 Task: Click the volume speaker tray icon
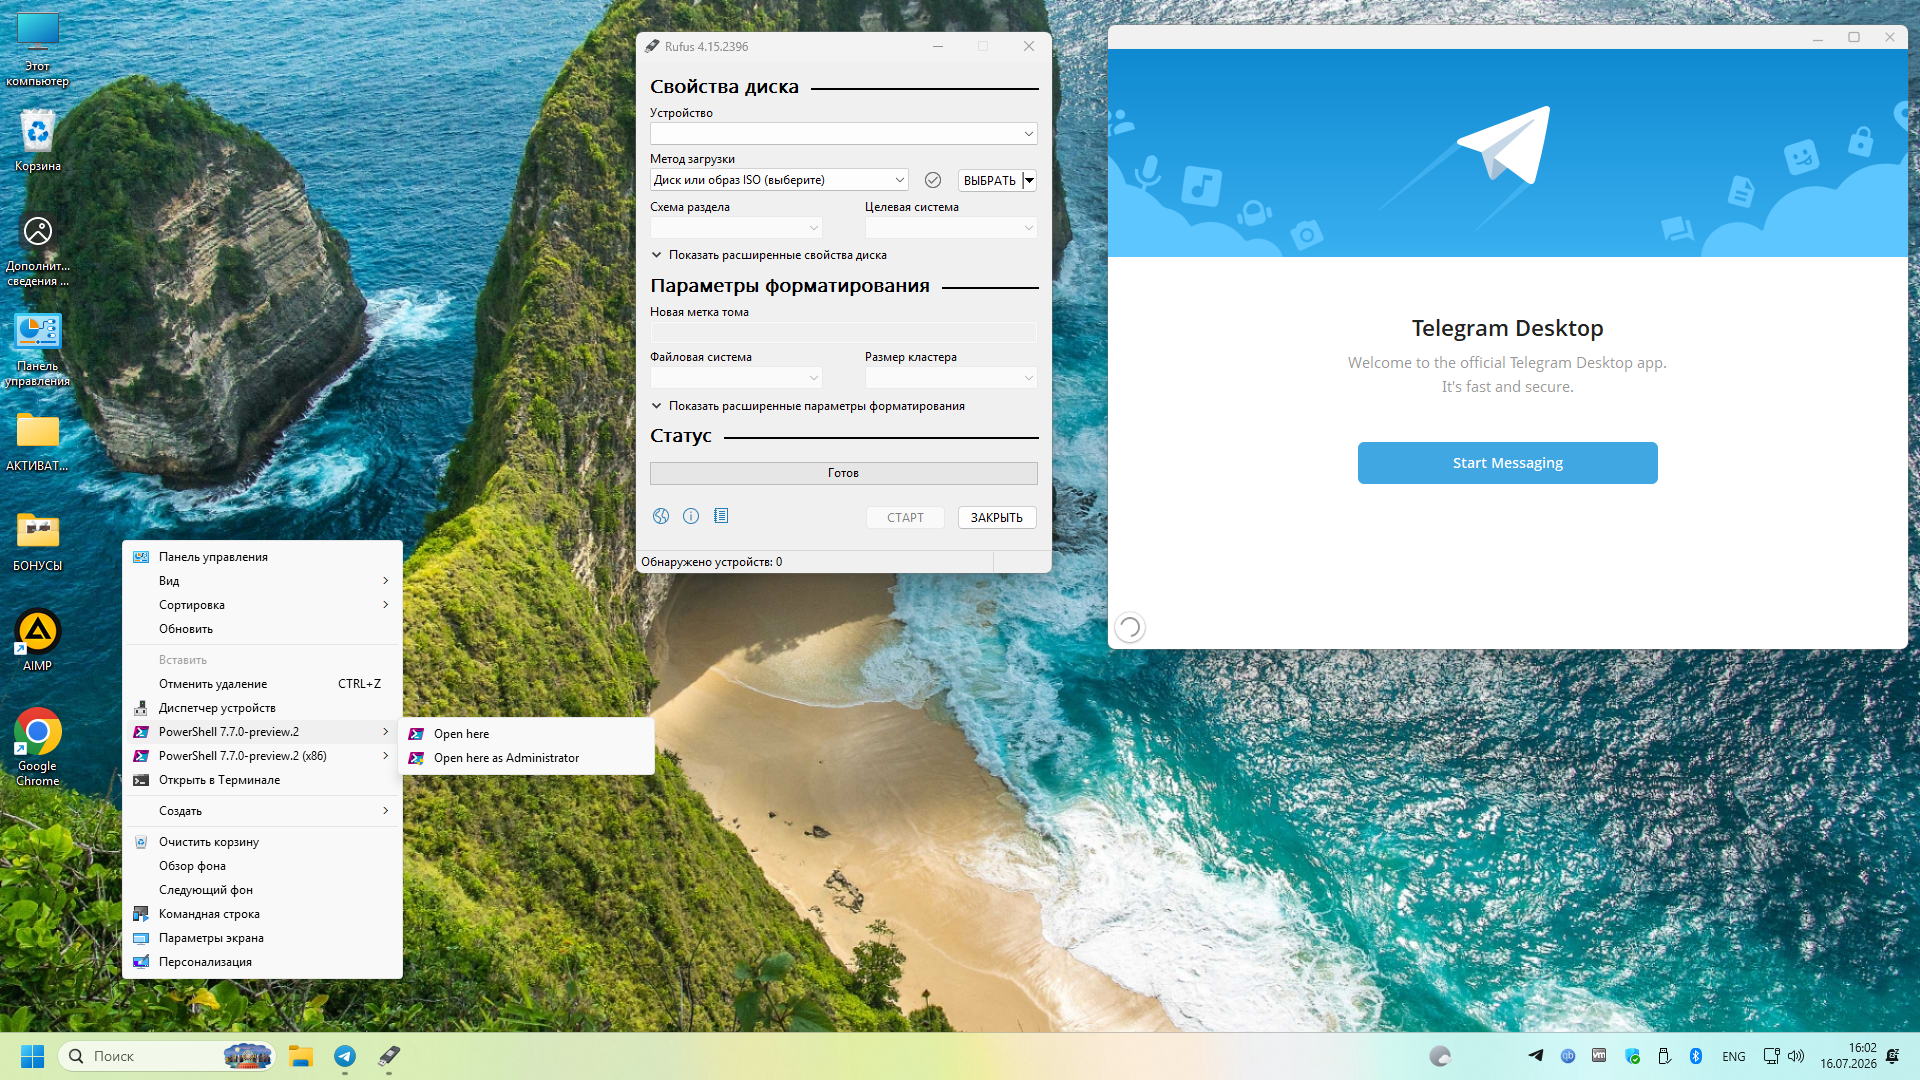1796,1056
